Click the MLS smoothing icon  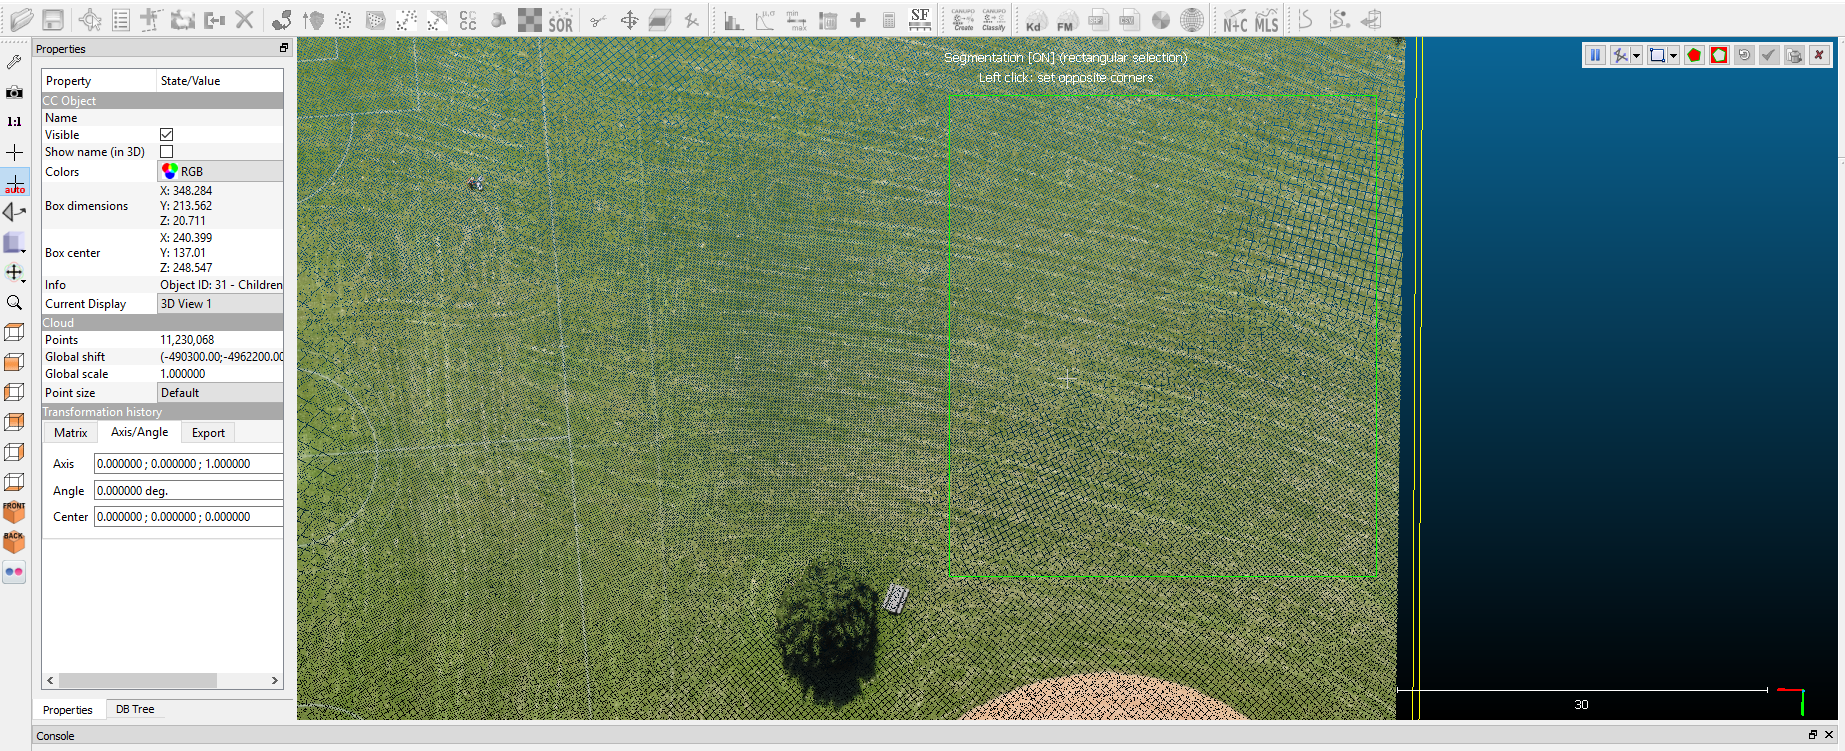[x=1267, y=19]
